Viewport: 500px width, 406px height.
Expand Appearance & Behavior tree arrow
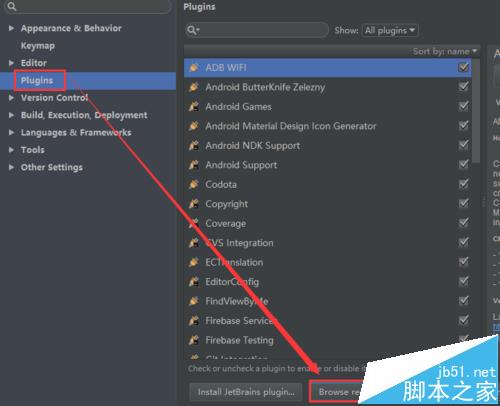(x=11, y=28)
